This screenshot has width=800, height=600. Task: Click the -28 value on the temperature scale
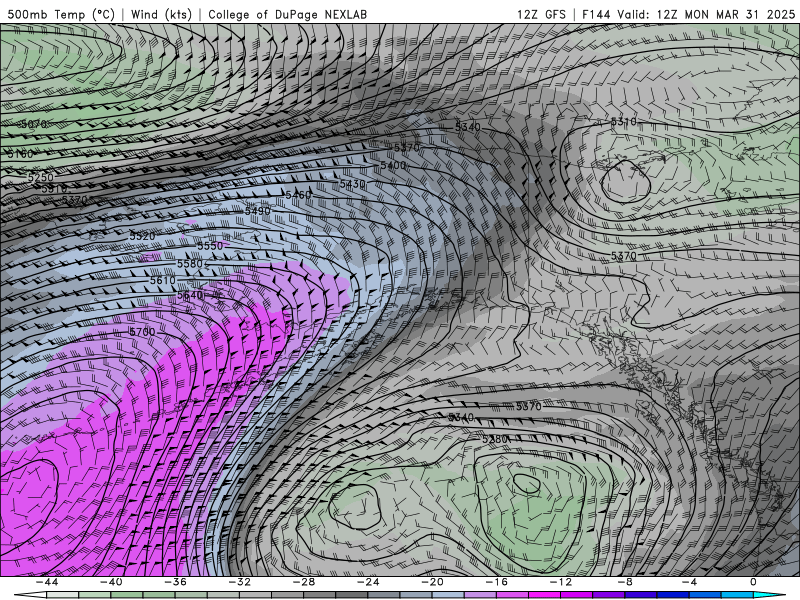pyautogui.click(x=304, y=582)
